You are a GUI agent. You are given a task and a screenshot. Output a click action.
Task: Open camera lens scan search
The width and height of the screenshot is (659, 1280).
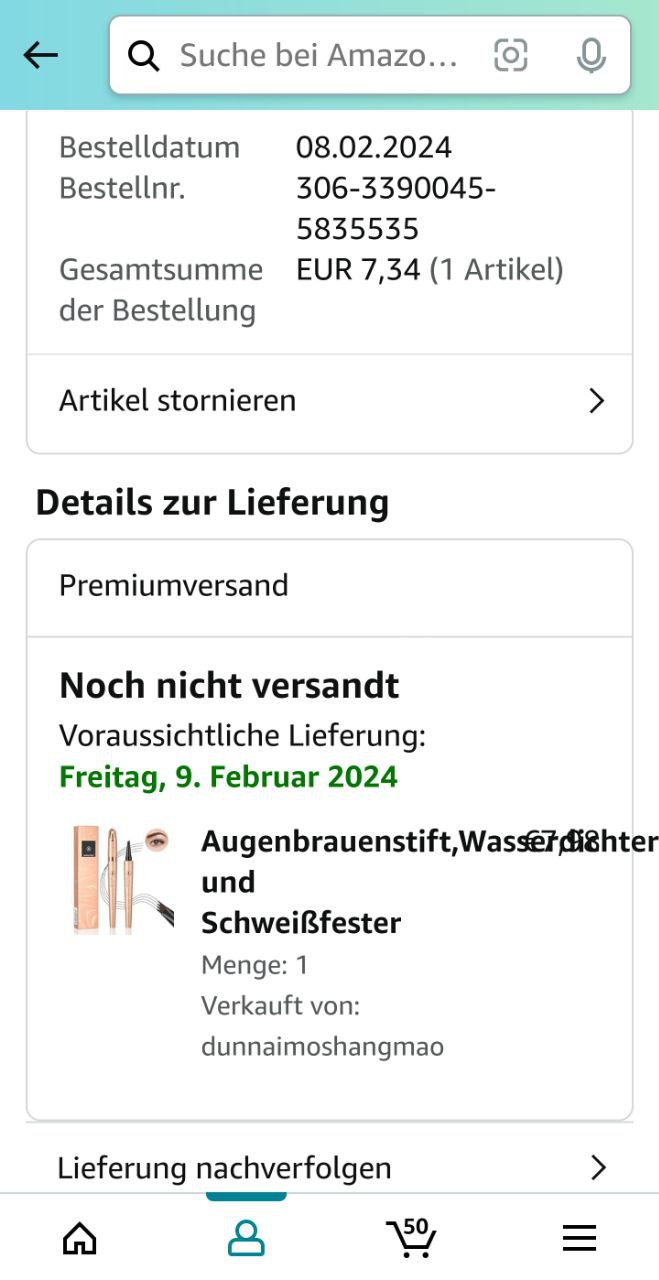click(510, 56)
